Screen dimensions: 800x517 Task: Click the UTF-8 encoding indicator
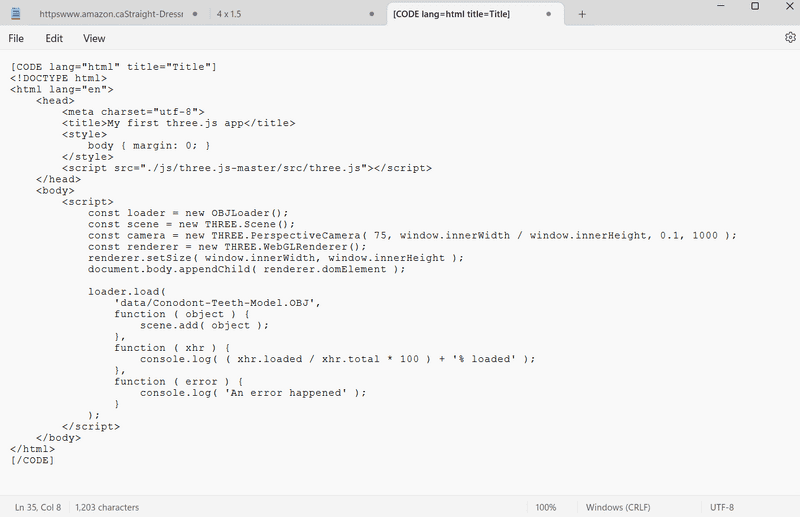721,507
